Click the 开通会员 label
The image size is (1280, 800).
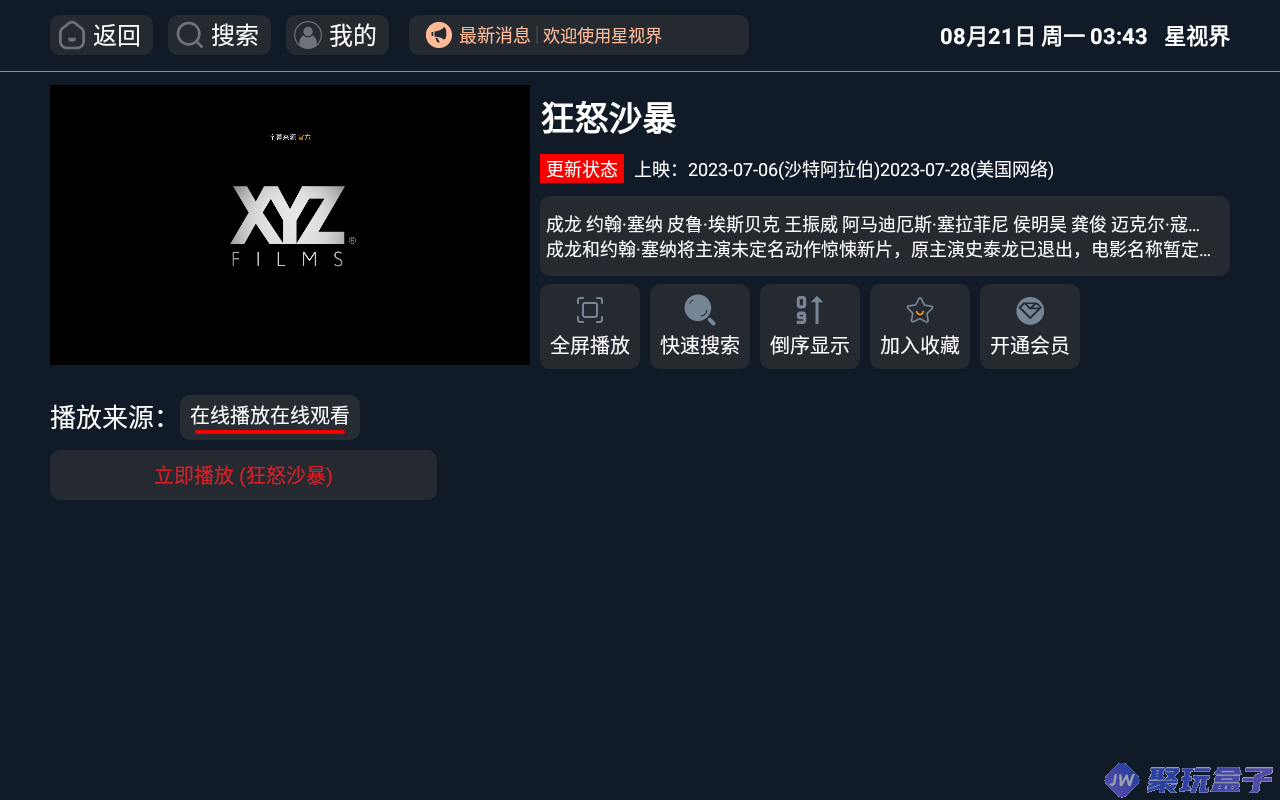[x=1030, y=345]
